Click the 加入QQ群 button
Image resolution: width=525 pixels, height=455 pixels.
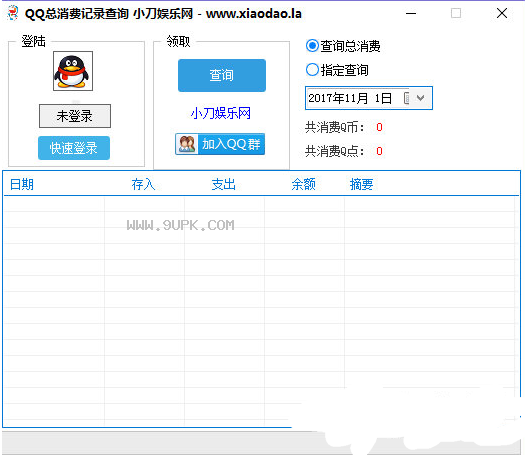click(220, 144)
